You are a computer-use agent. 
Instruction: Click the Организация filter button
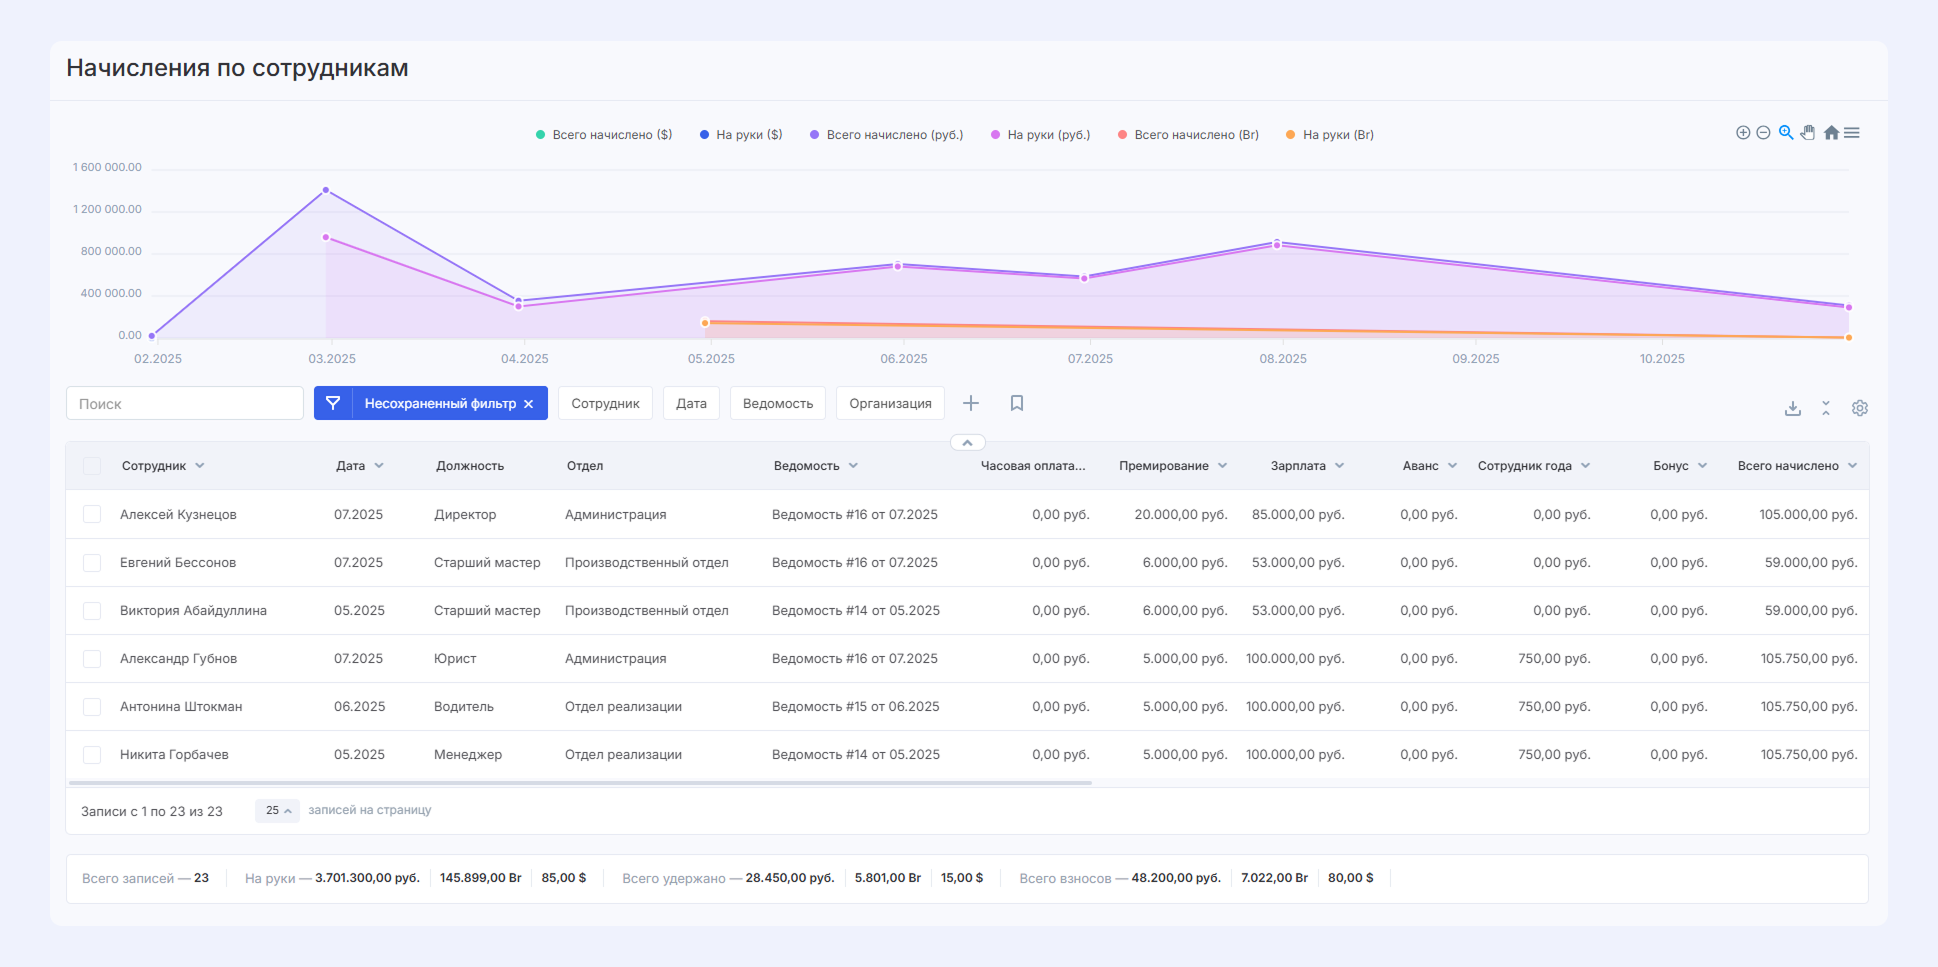[890, 403]
